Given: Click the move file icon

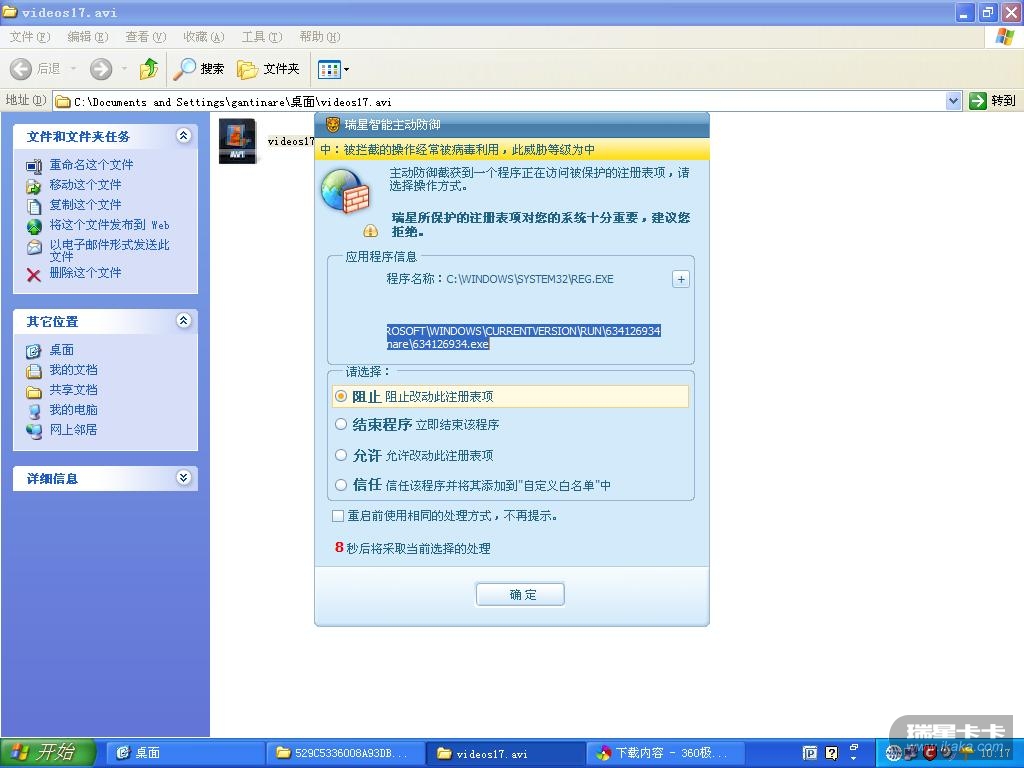Looking at the screenshot, I should 34,187.
